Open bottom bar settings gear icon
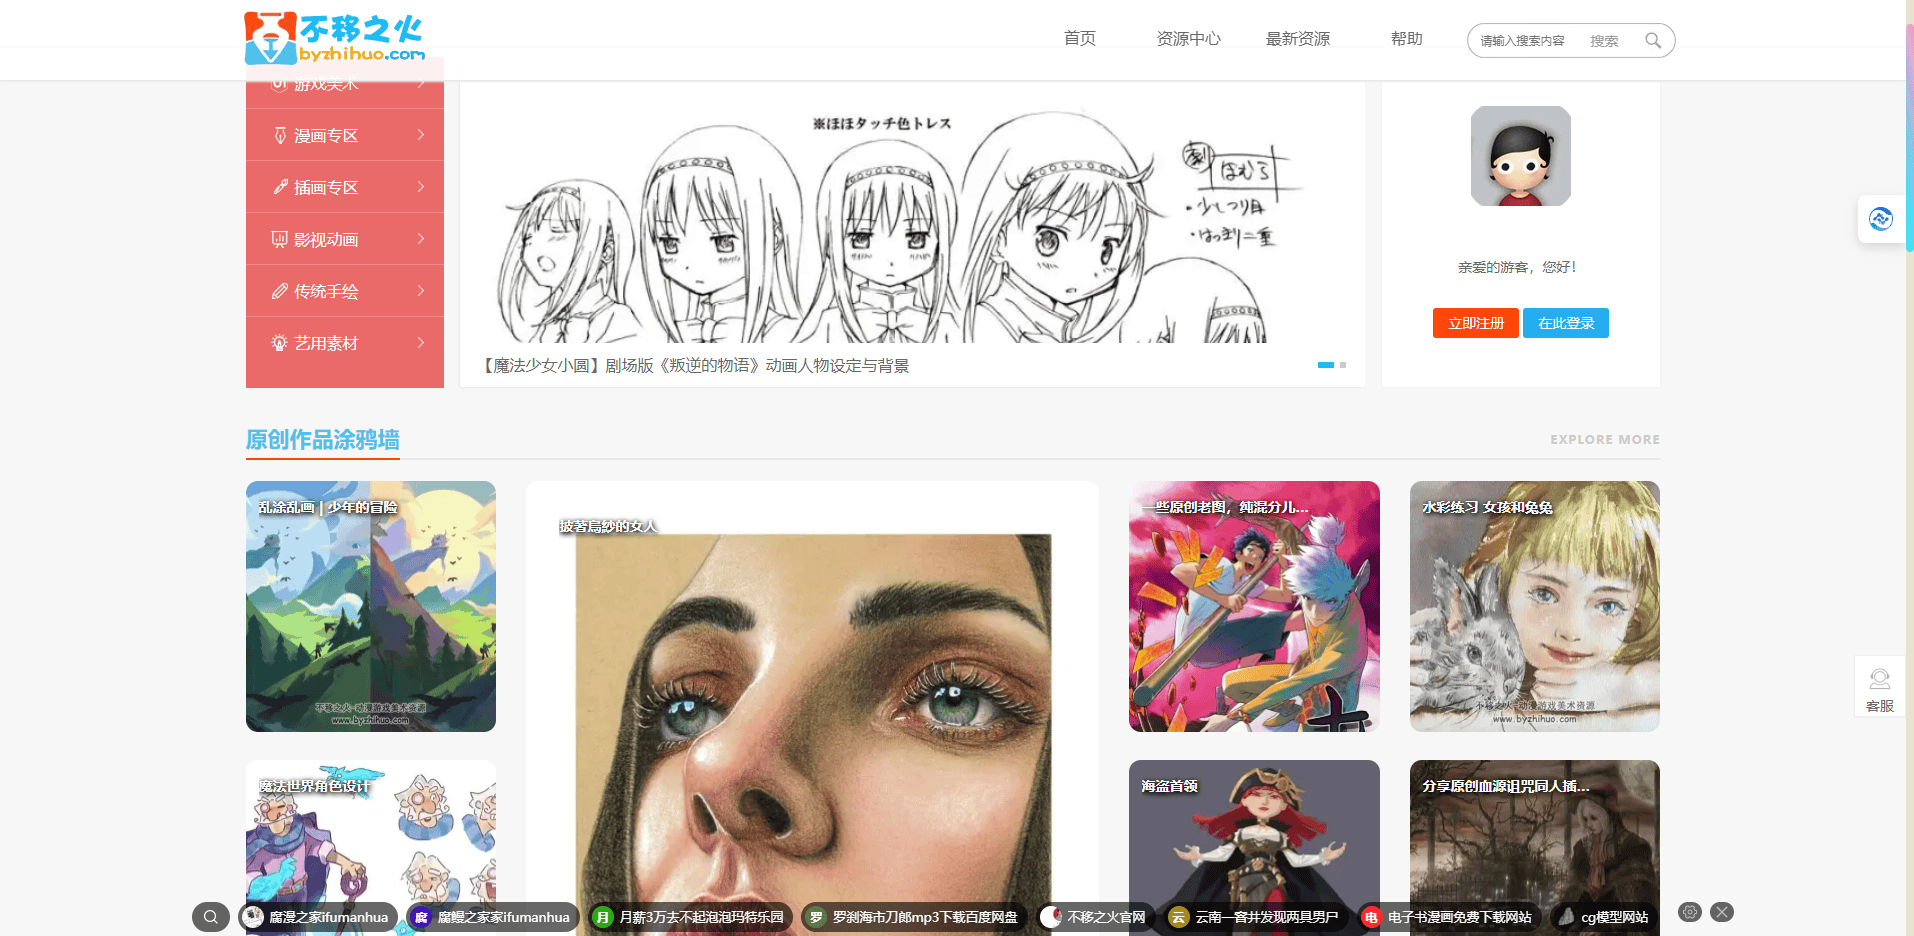Viewport: 1914px width, 936px height. click(1689, 912)
